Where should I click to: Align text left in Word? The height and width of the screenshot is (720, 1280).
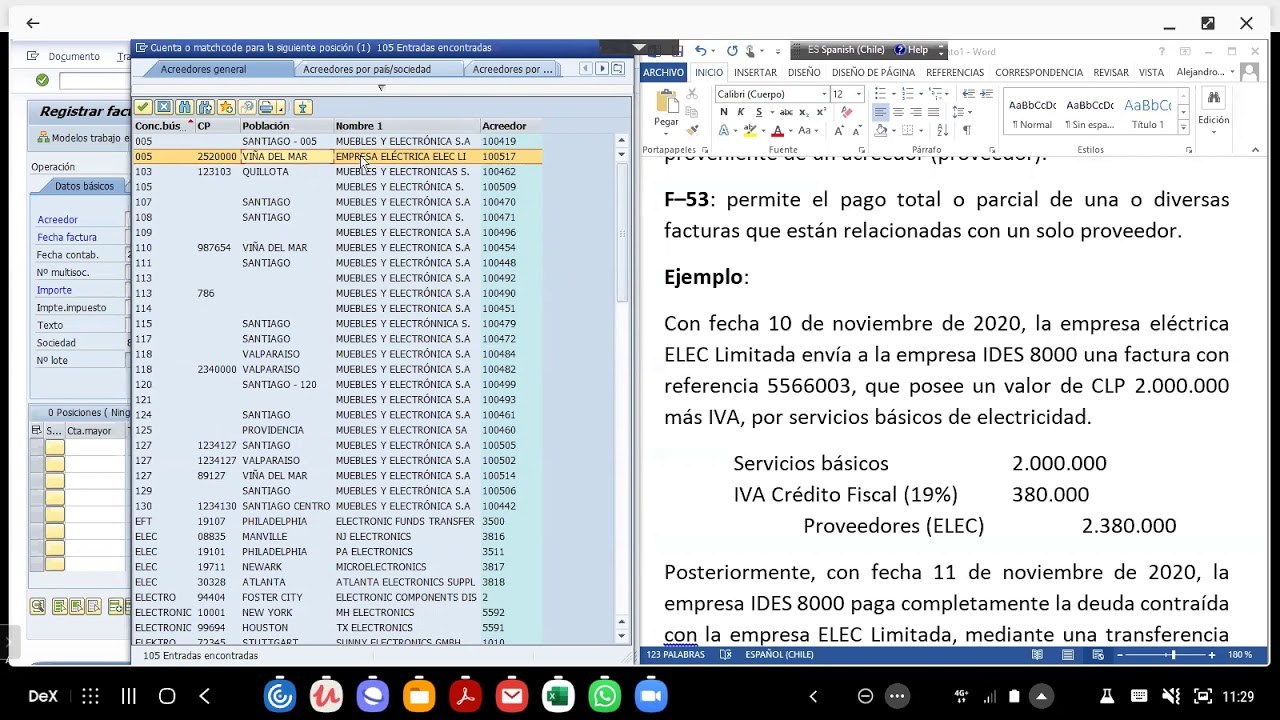point(880,112)
